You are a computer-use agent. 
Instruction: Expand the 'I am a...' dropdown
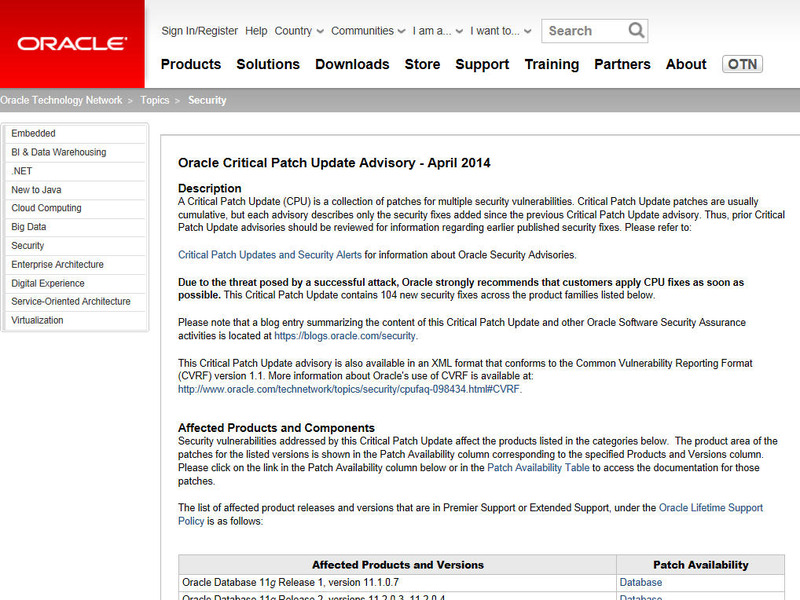pyautogui.click(x=439, y=31)
